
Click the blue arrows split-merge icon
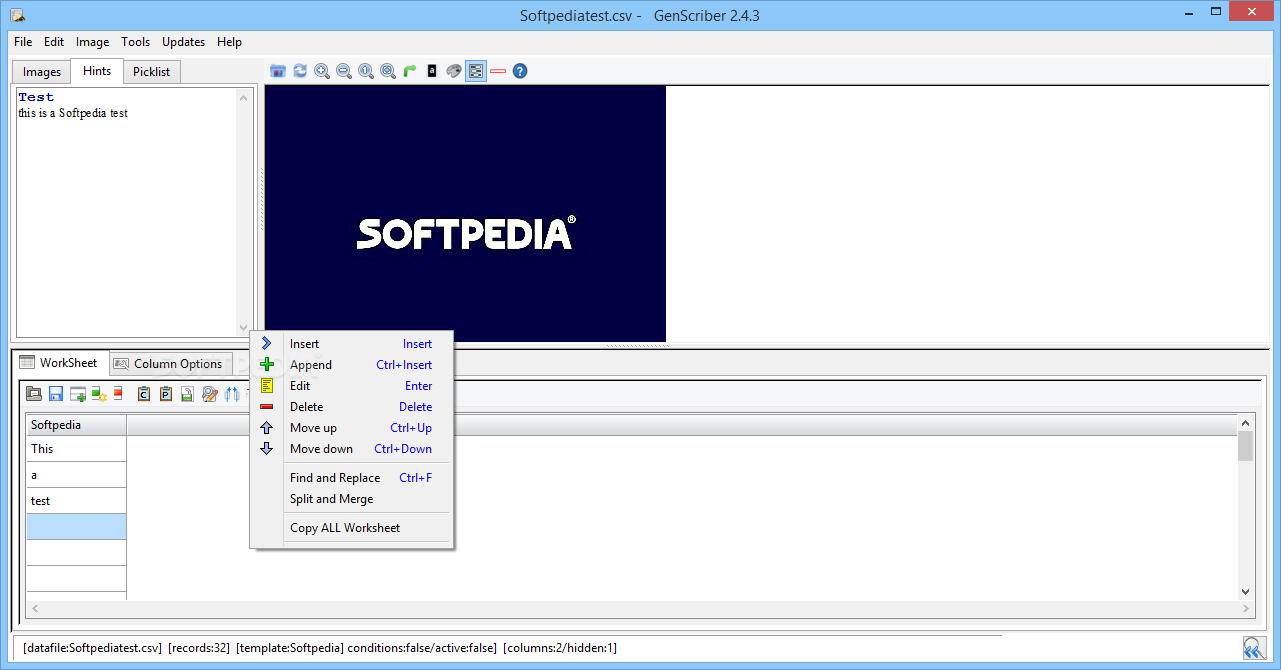point(232,394)
